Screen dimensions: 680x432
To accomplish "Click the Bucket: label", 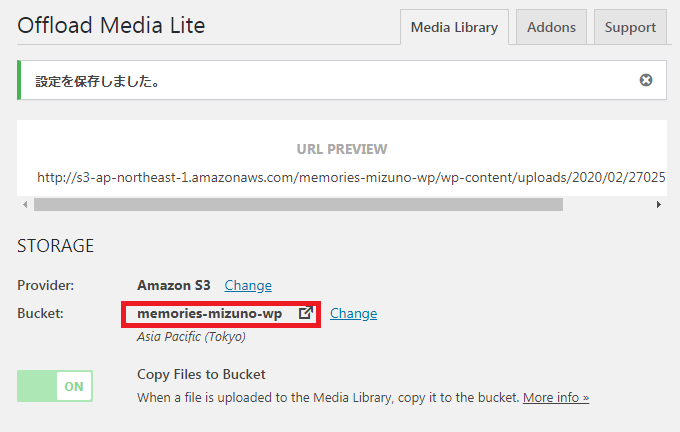I will pyautogui.click(x=40, y=313).
